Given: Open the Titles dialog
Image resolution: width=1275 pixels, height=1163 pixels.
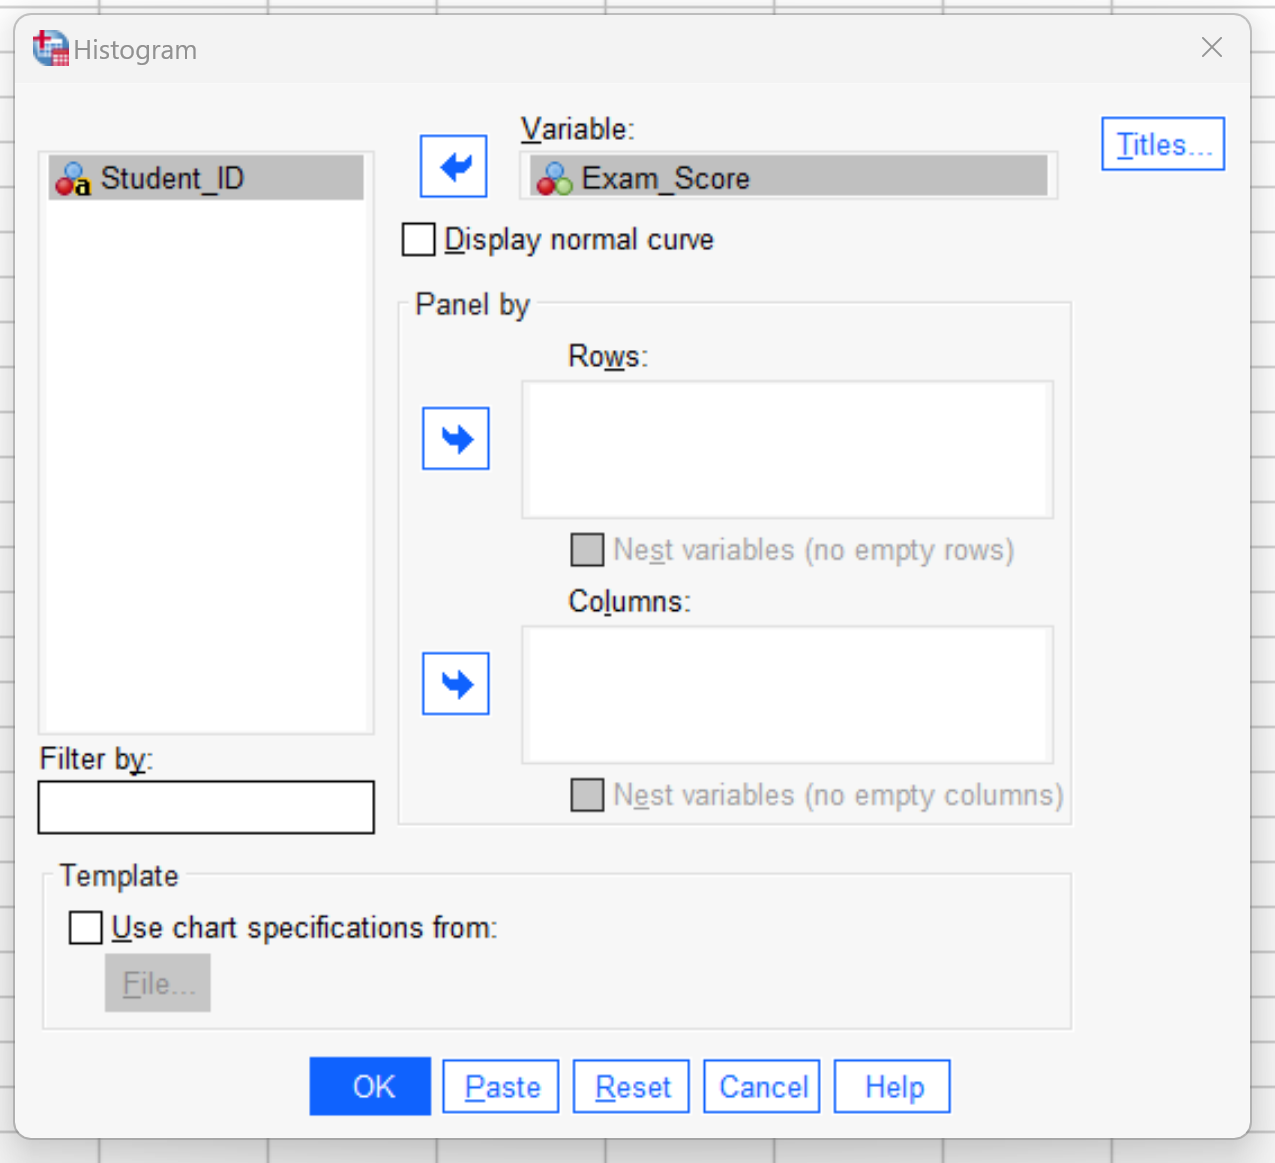Looking at the screenshot, I should pos(1163,144).
